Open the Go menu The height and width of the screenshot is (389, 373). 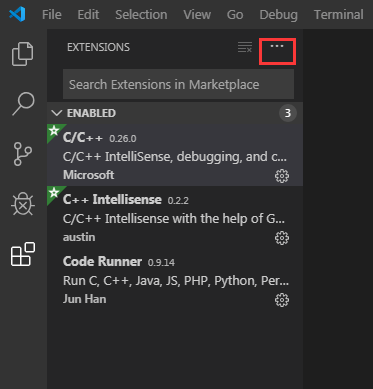235,15
